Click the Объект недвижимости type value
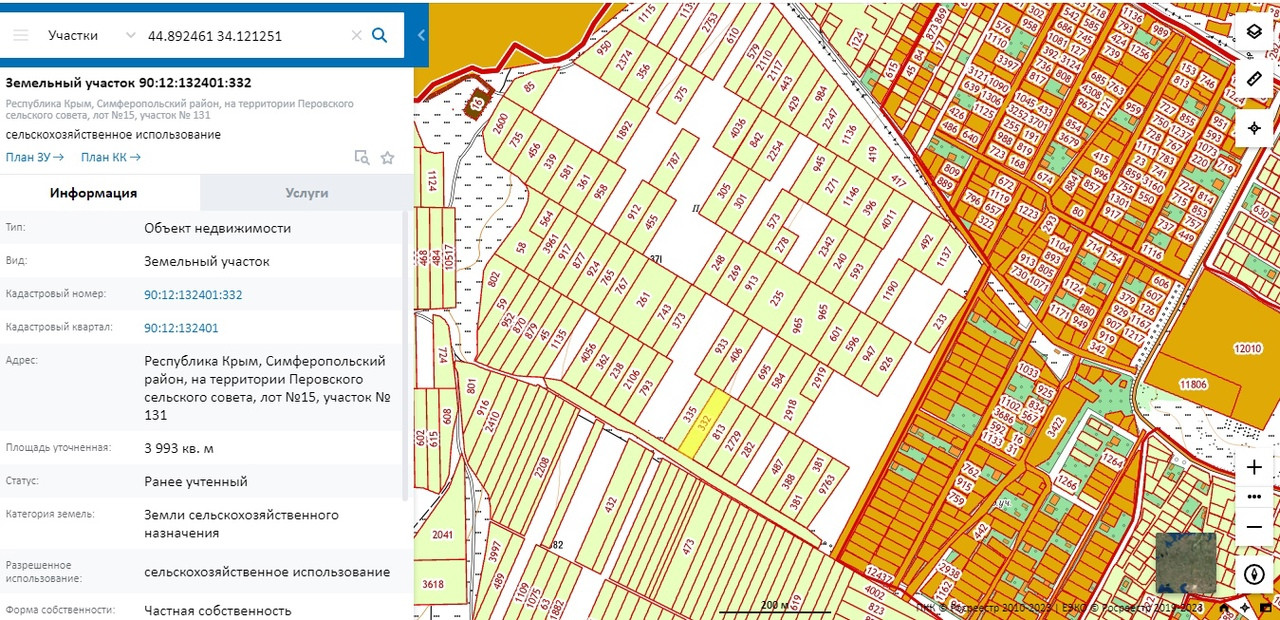The width and height of the screenshot is (1280, 620). 218,228
